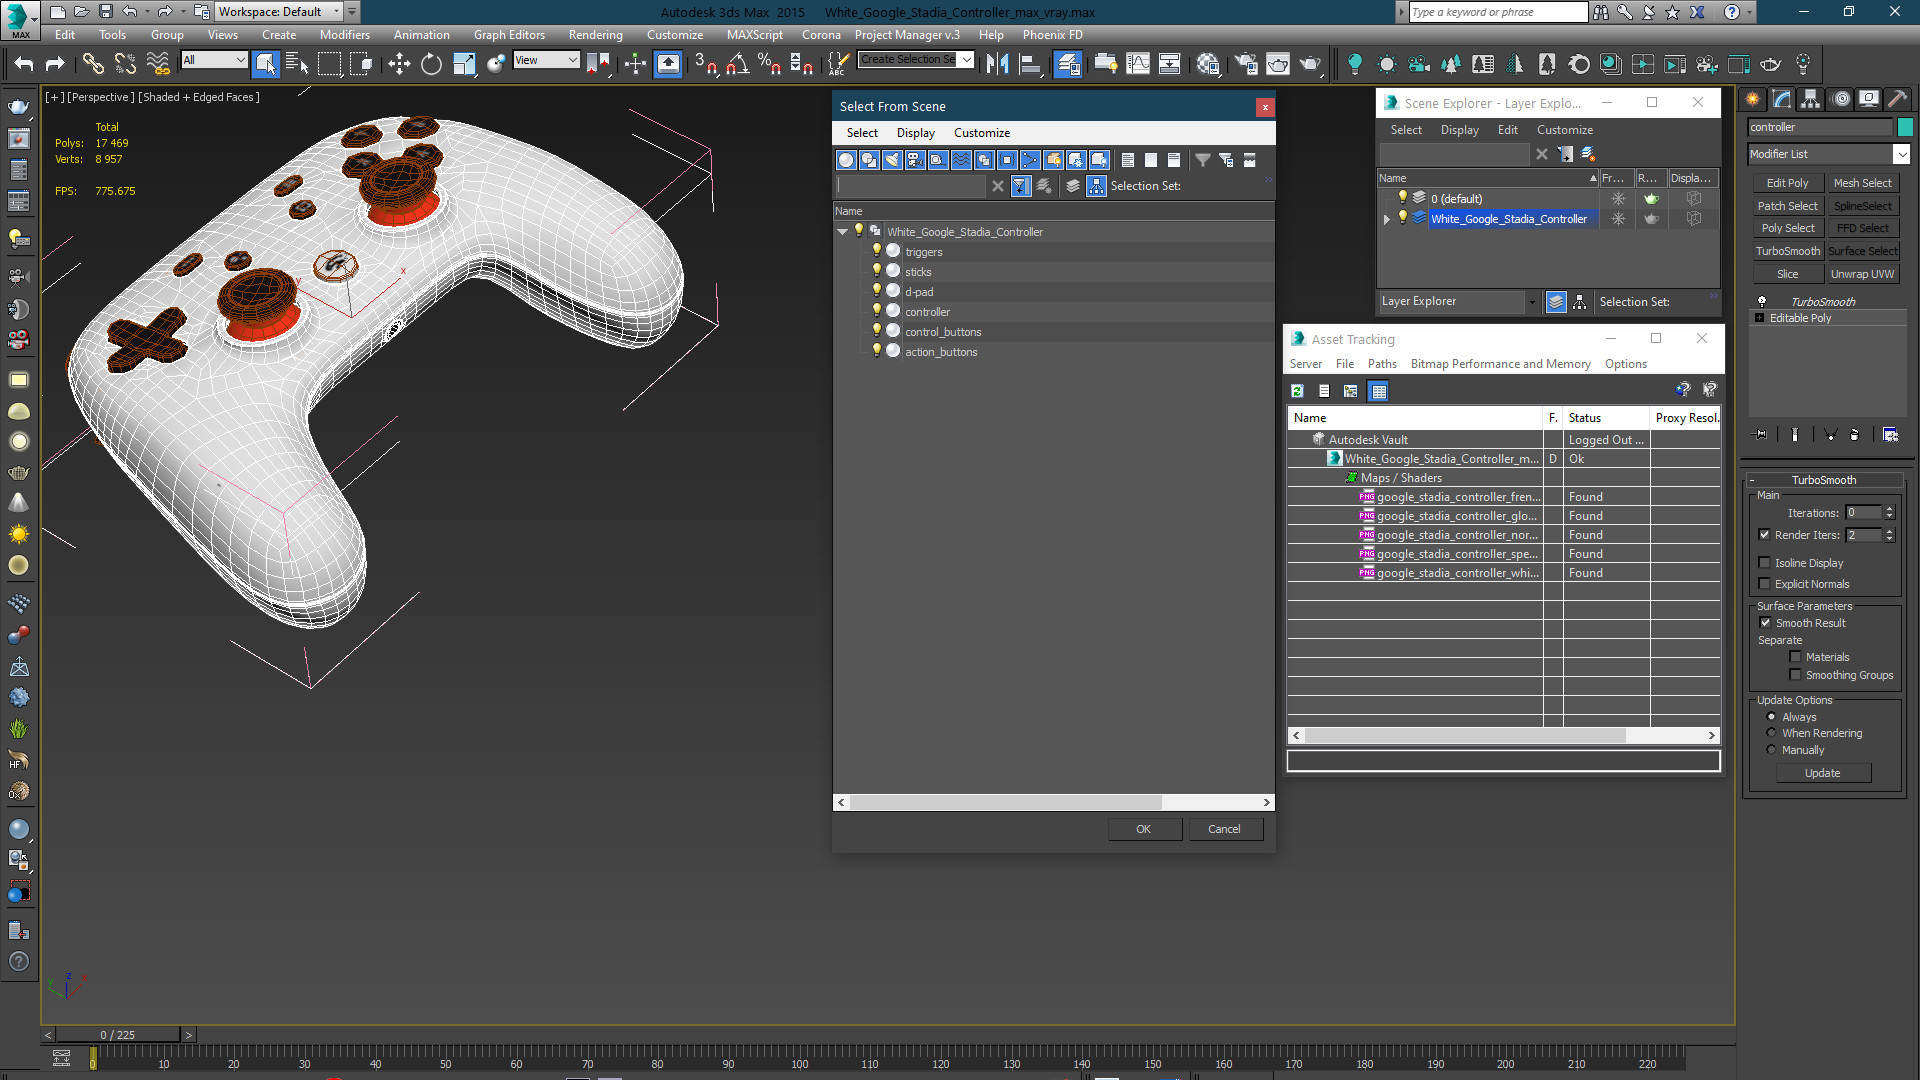The image size is (1920, 1080).
Task: Click Cancel in Select From Scene dialog
Action: 1224,829
